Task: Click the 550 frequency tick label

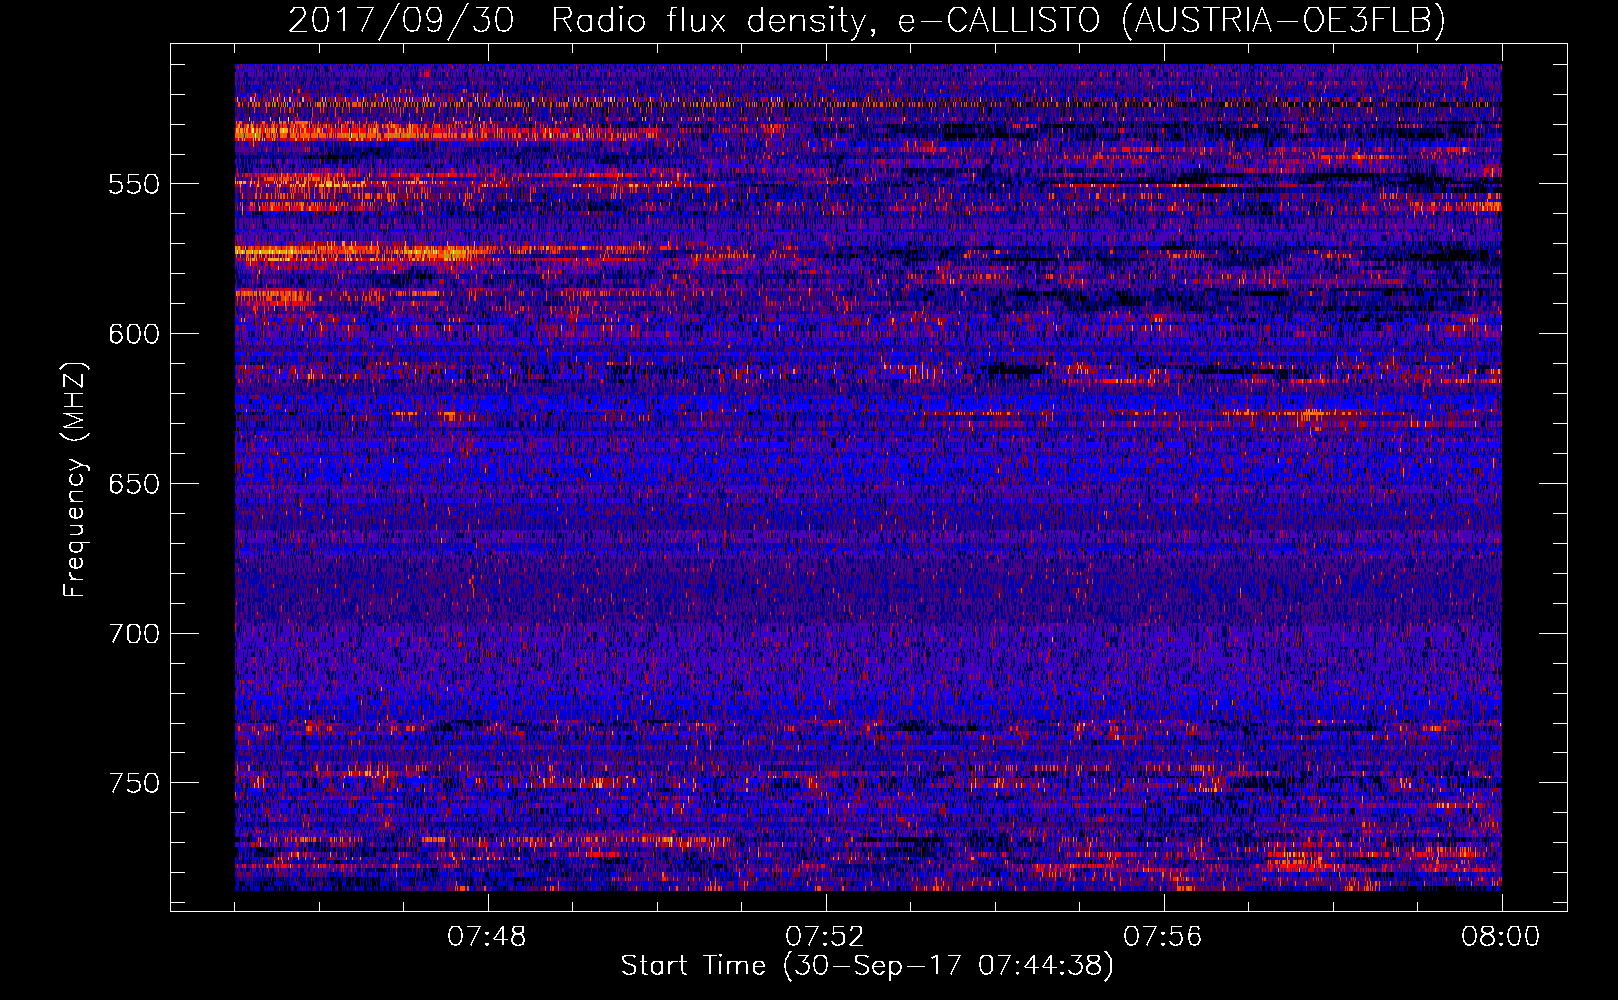Action: tap(134, 184)
